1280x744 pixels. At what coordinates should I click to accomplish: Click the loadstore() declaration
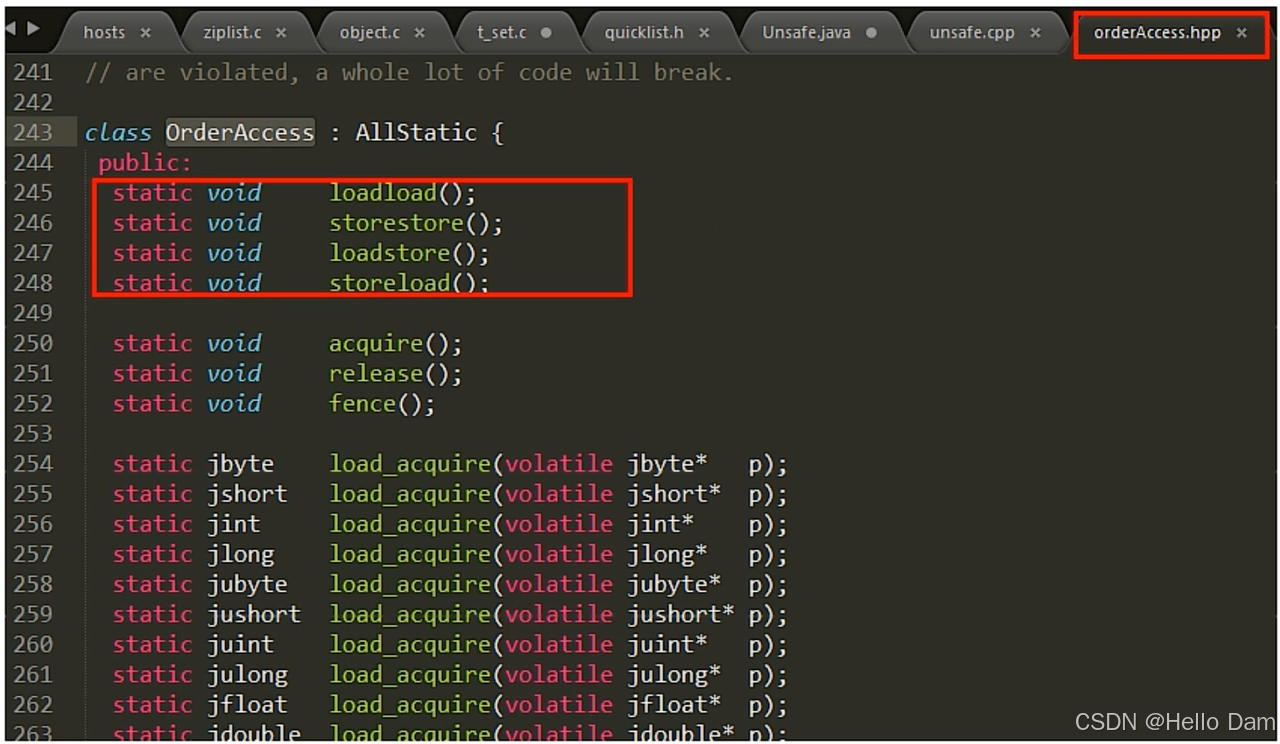click(410, 252)
